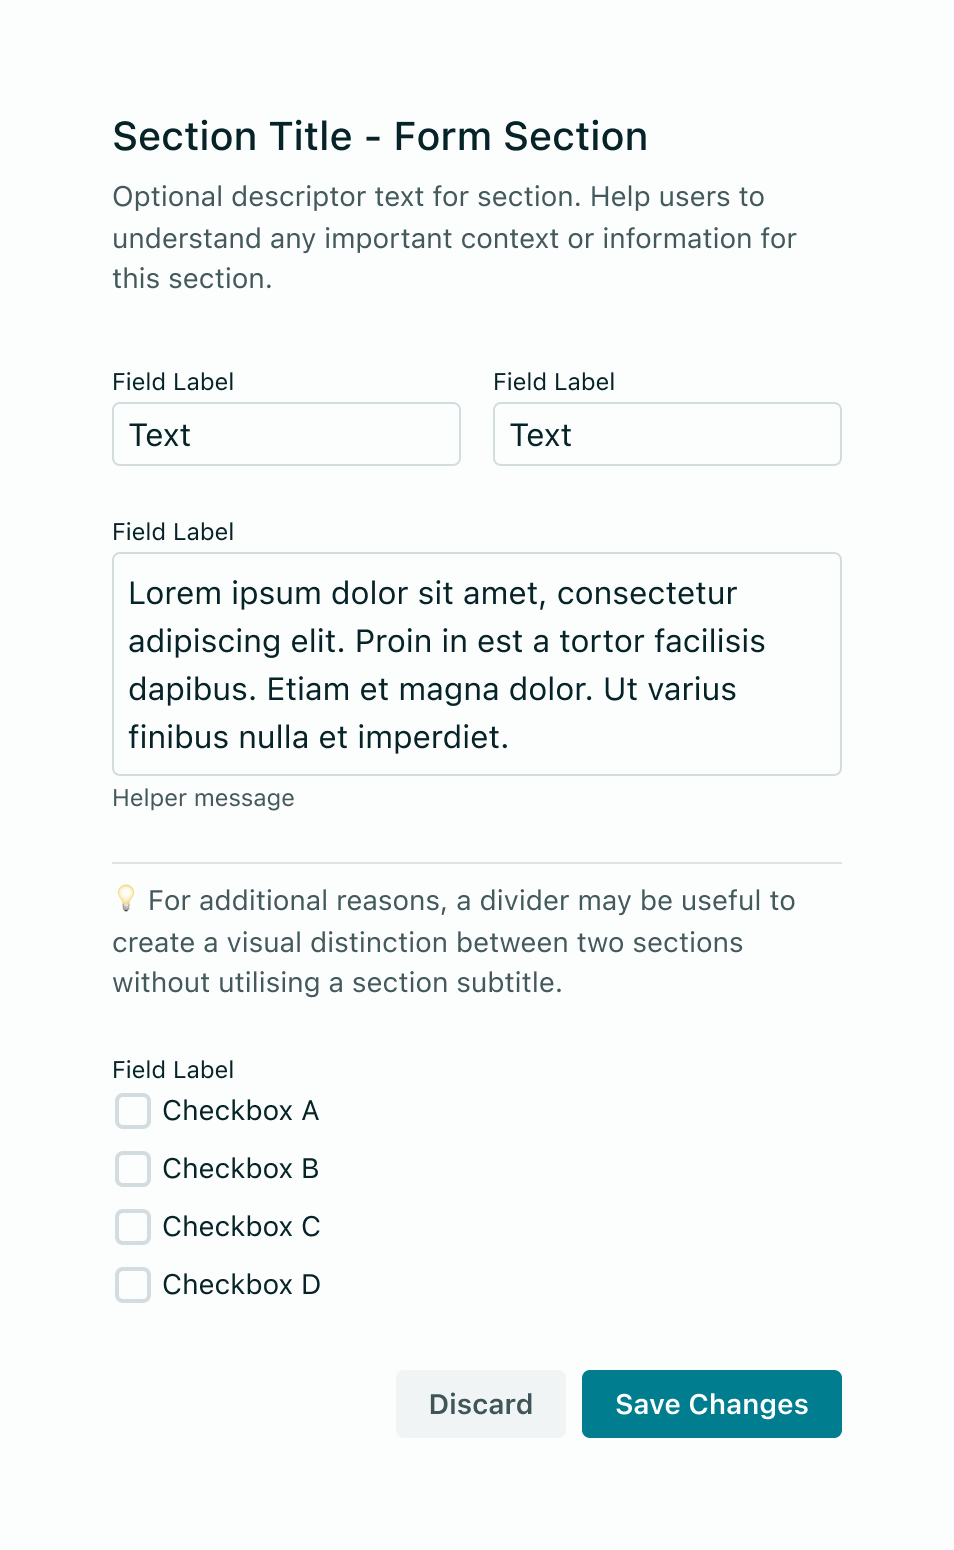The width and height of the screenshot is (954, 1550).
Task: Enable the Checkbox B option
Action: [133, 1169]
